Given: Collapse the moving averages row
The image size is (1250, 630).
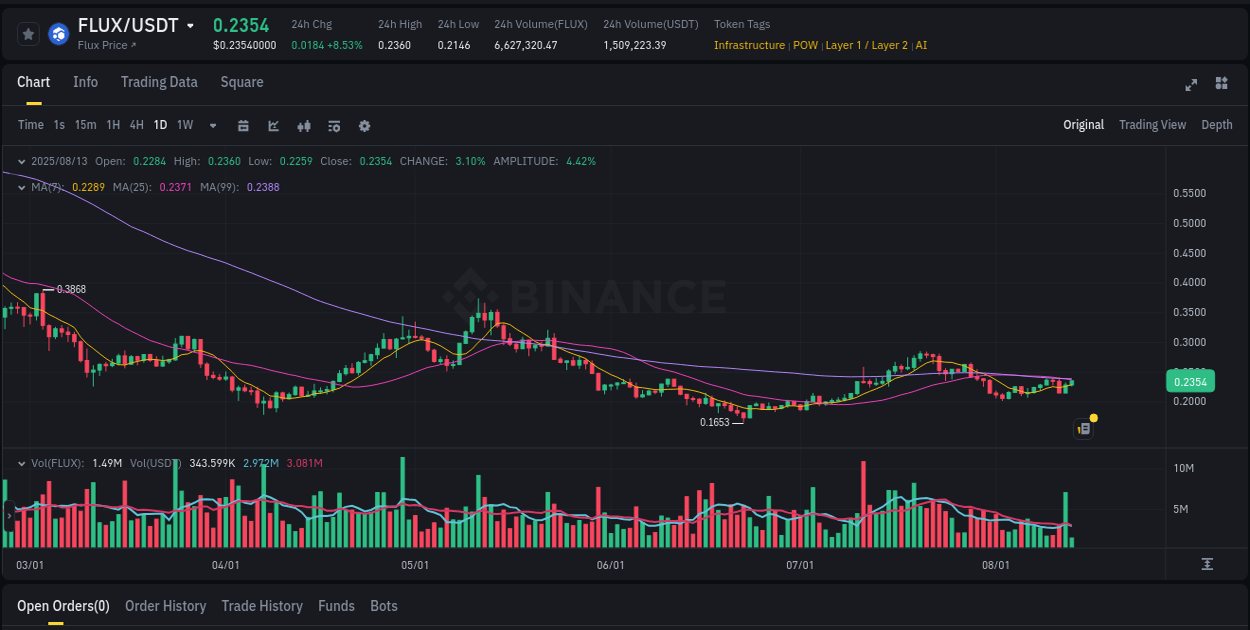Looking at the screenshot, I should [x=21, y=186].
